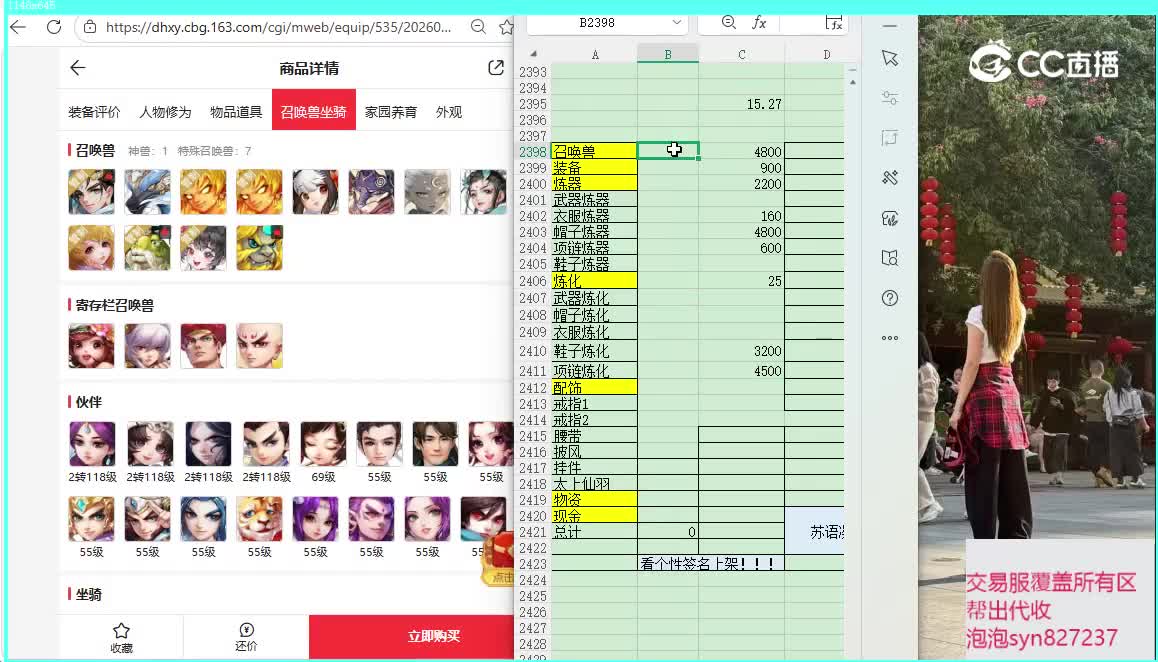Expand the B2398 name box dropdown
Viewport: 1158px width, 662px height.
[677, 22]
